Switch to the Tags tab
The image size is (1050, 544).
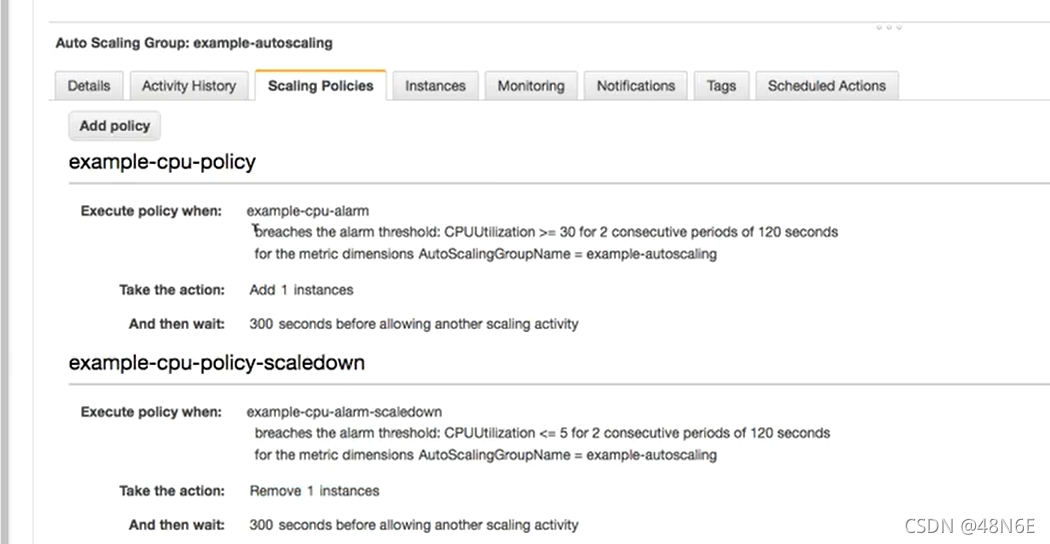coord(721,86)
